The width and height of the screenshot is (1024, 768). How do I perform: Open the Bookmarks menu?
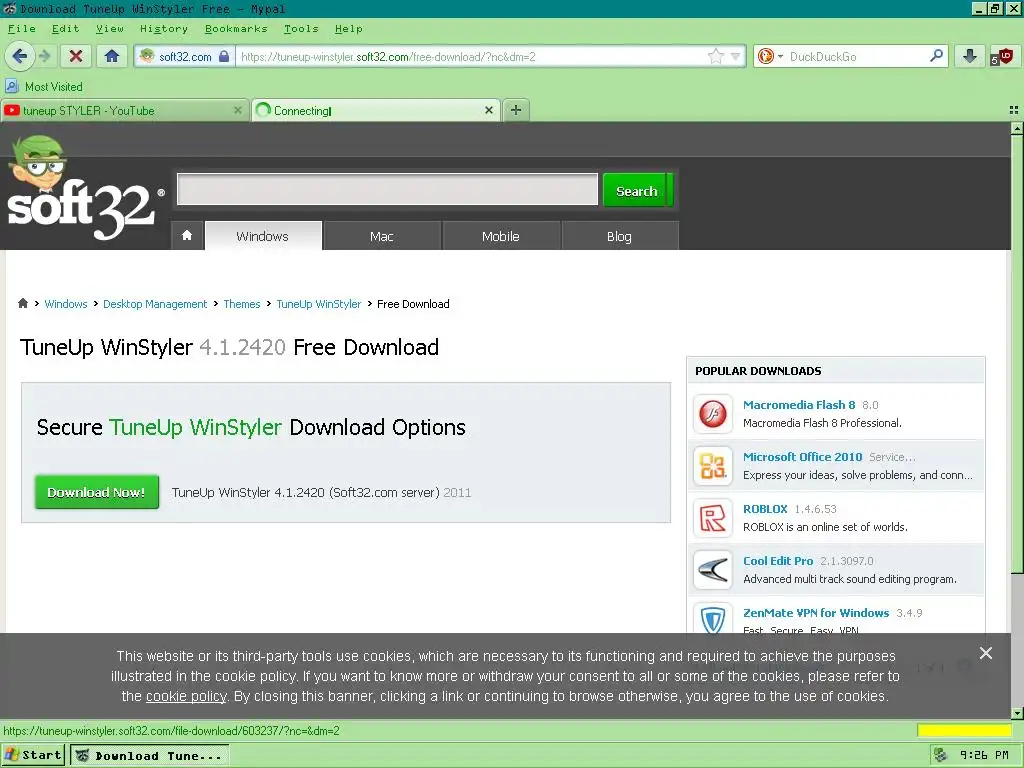click(236, 29)
